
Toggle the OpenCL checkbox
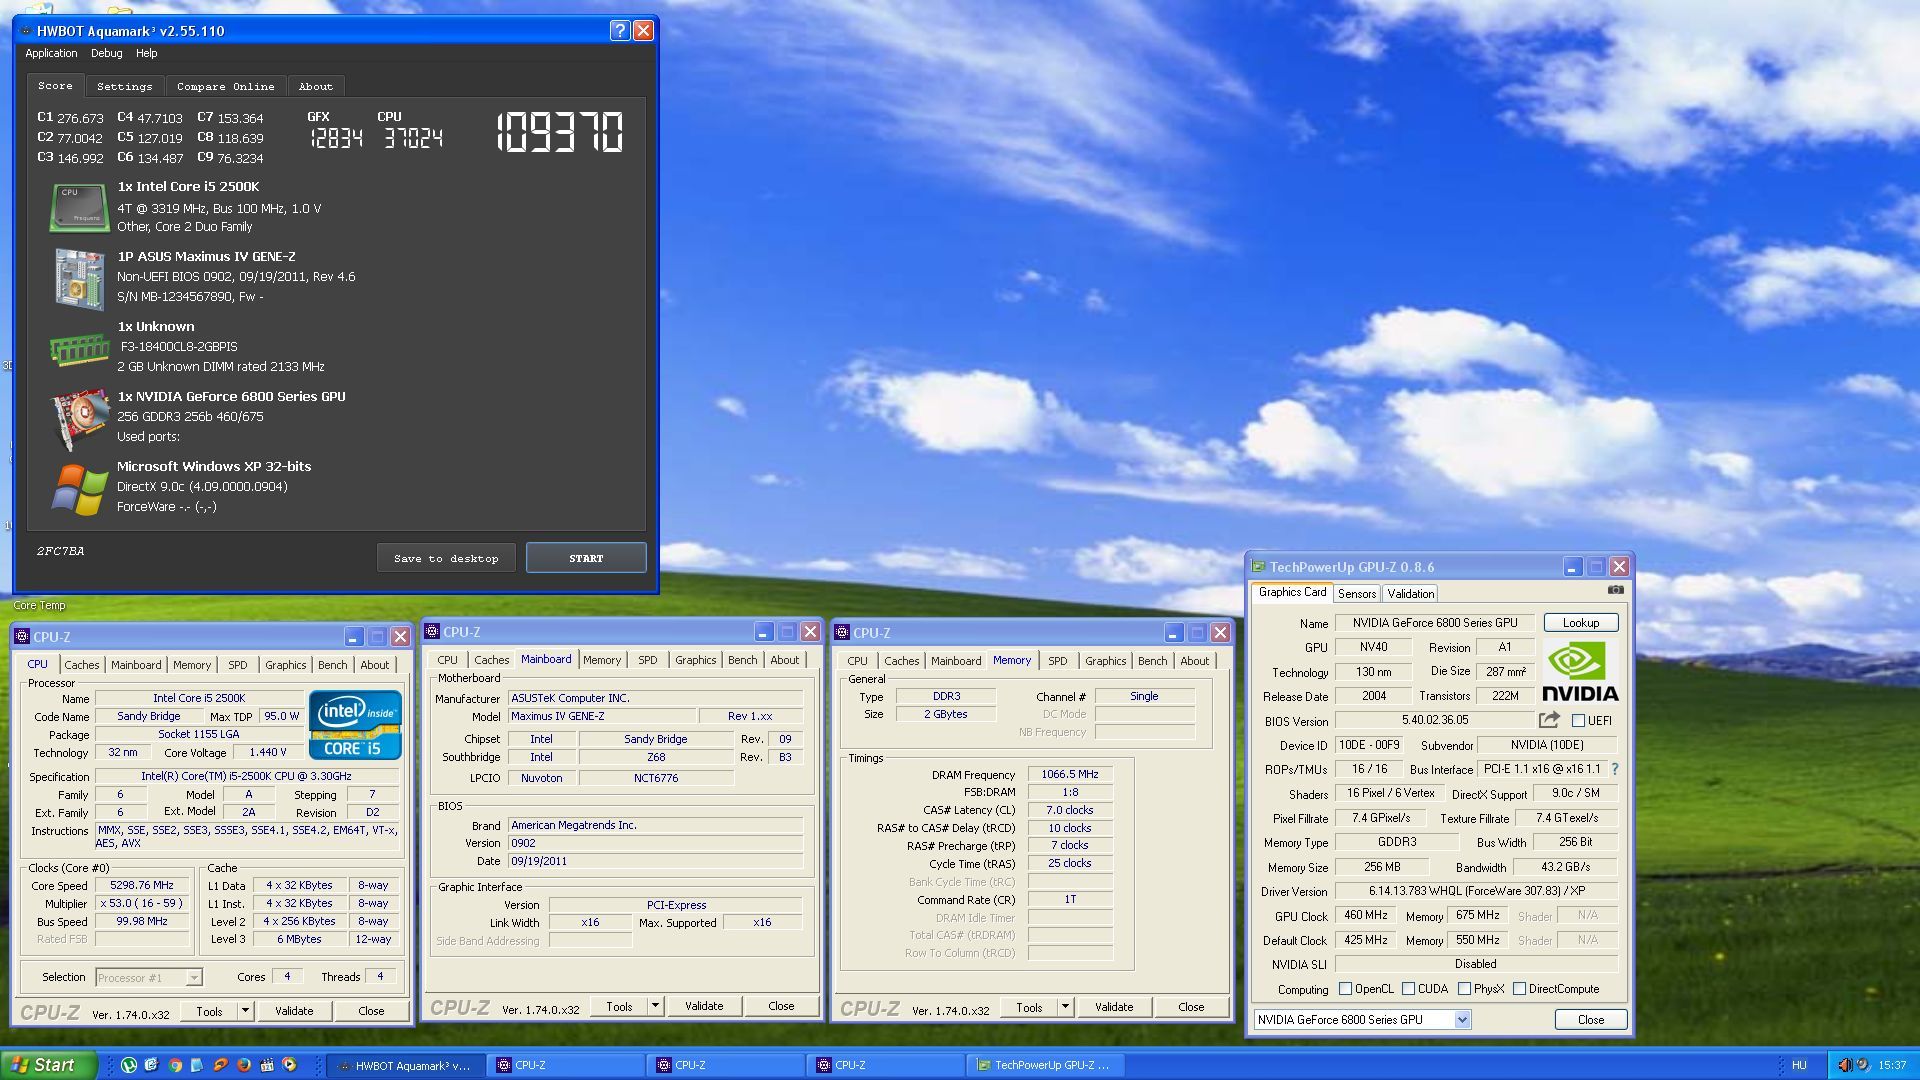1345,989
